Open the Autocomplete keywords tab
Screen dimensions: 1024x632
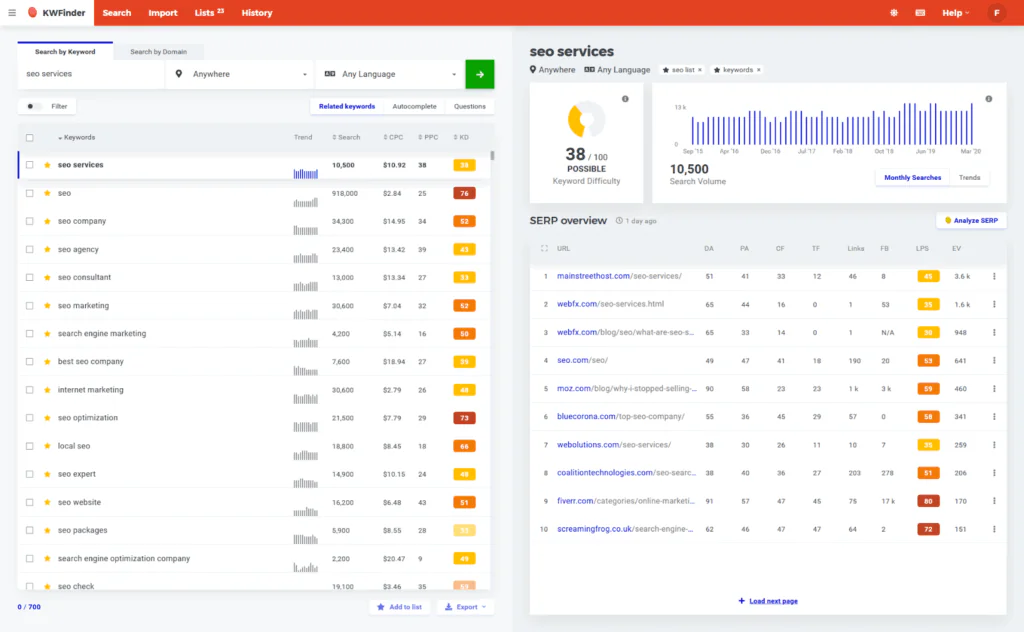(417, 106)
